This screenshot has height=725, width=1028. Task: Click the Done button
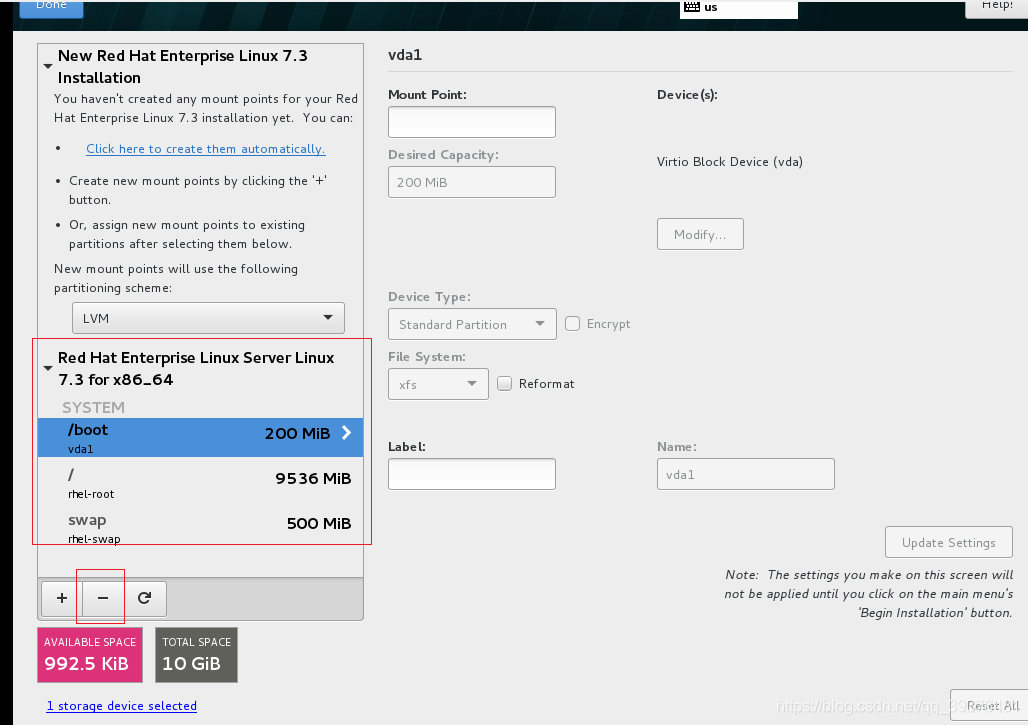pos(52,7)
